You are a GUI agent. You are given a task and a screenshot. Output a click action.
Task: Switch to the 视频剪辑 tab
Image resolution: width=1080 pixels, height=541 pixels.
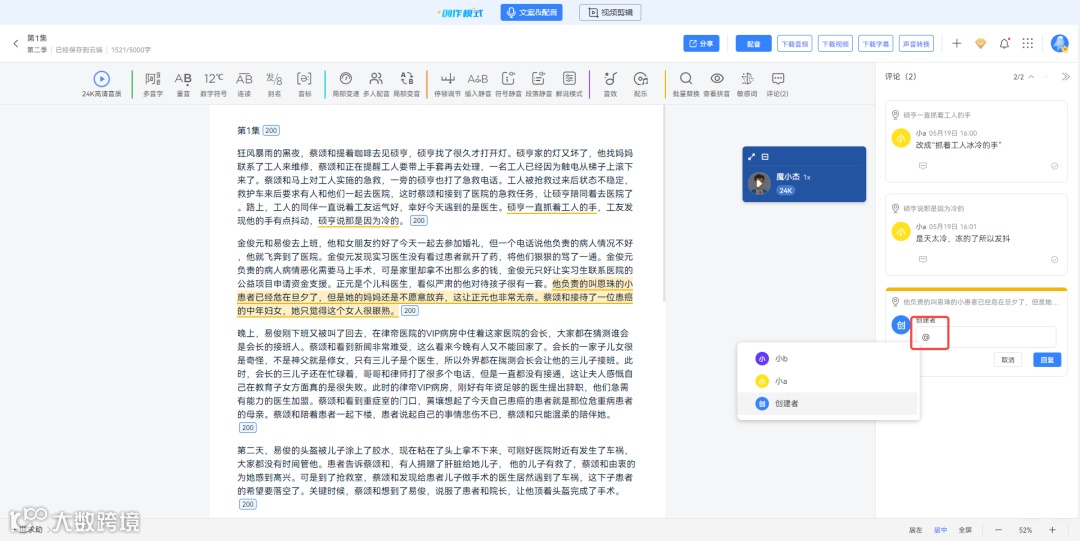(x=610, y=12)
